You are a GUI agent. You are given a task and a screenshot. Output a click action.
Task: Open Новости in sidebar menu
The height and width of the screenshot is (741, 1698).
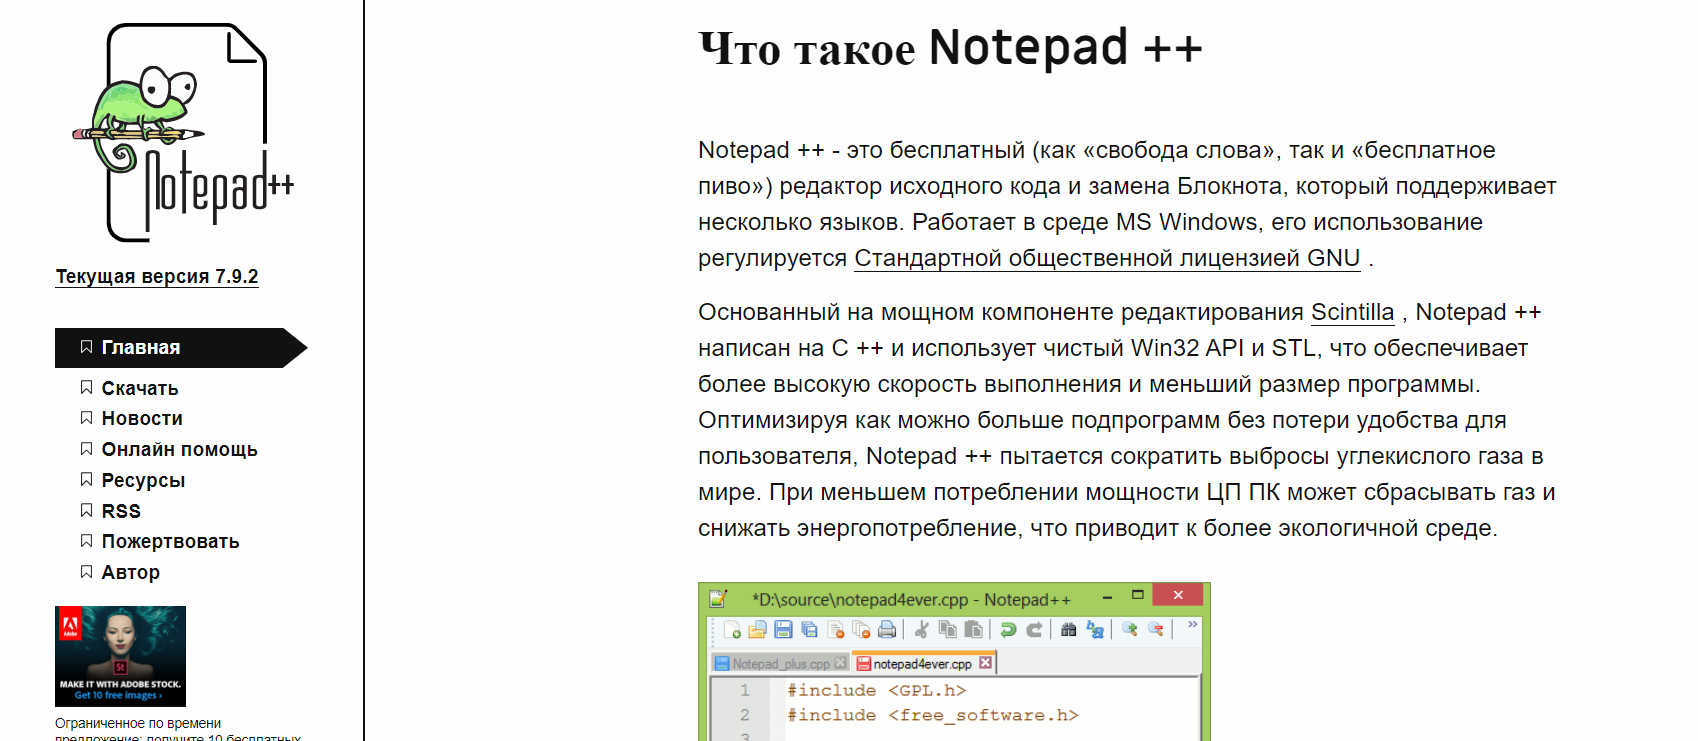[x=142, y=418]
